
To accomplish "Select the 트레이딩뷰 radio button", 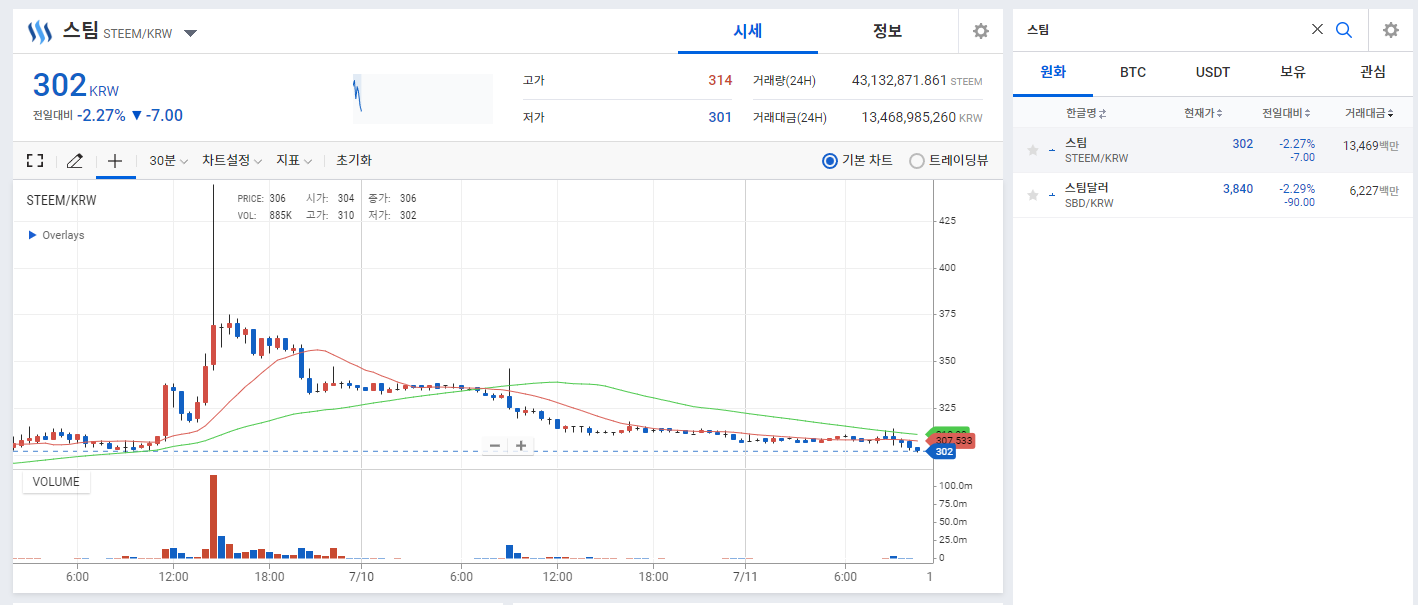I will 916,160.
